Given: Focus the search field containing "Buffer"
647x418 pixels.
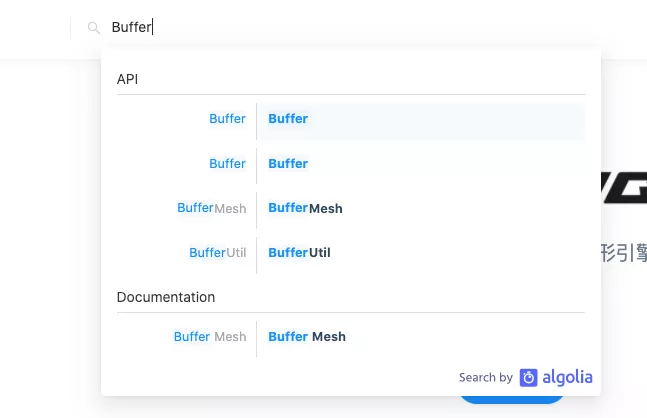Looking at the screenshot, I should point(300,28).
